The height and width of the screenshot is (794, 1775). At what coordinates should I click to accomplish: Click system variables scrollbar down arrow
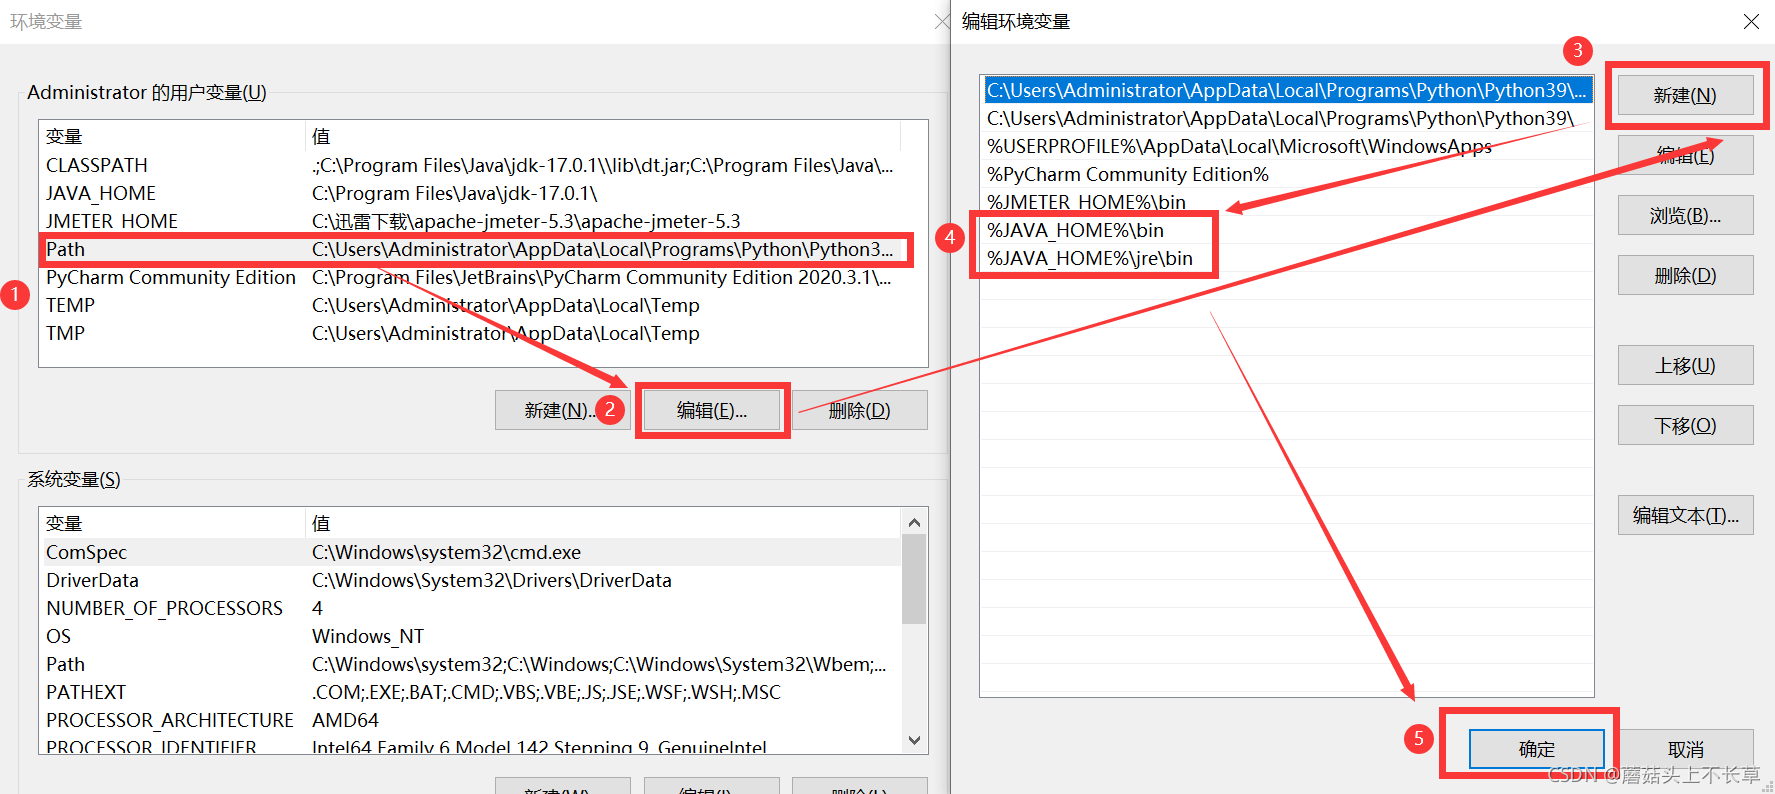(x=914, y=740)
